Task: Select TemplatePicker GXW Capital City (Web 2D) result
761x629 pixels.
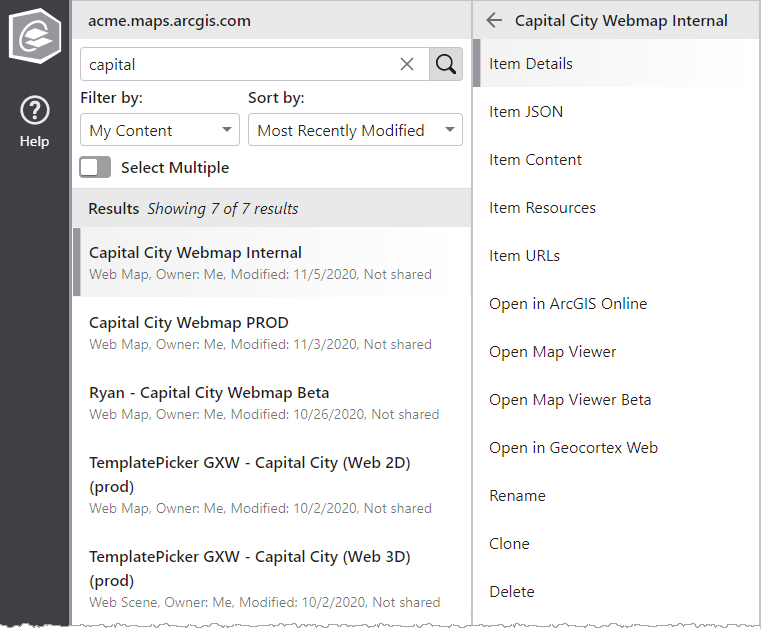Action: coord(271,484)
